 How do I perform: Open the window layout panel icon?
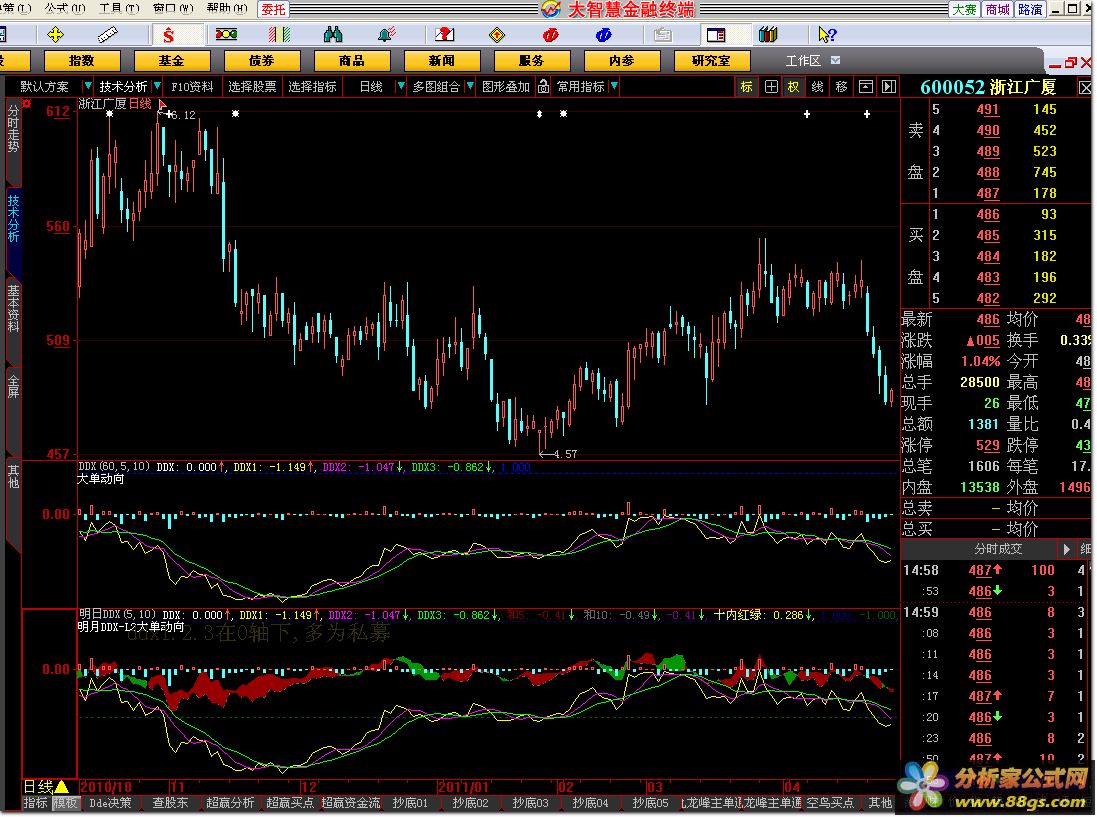point(716,34)
